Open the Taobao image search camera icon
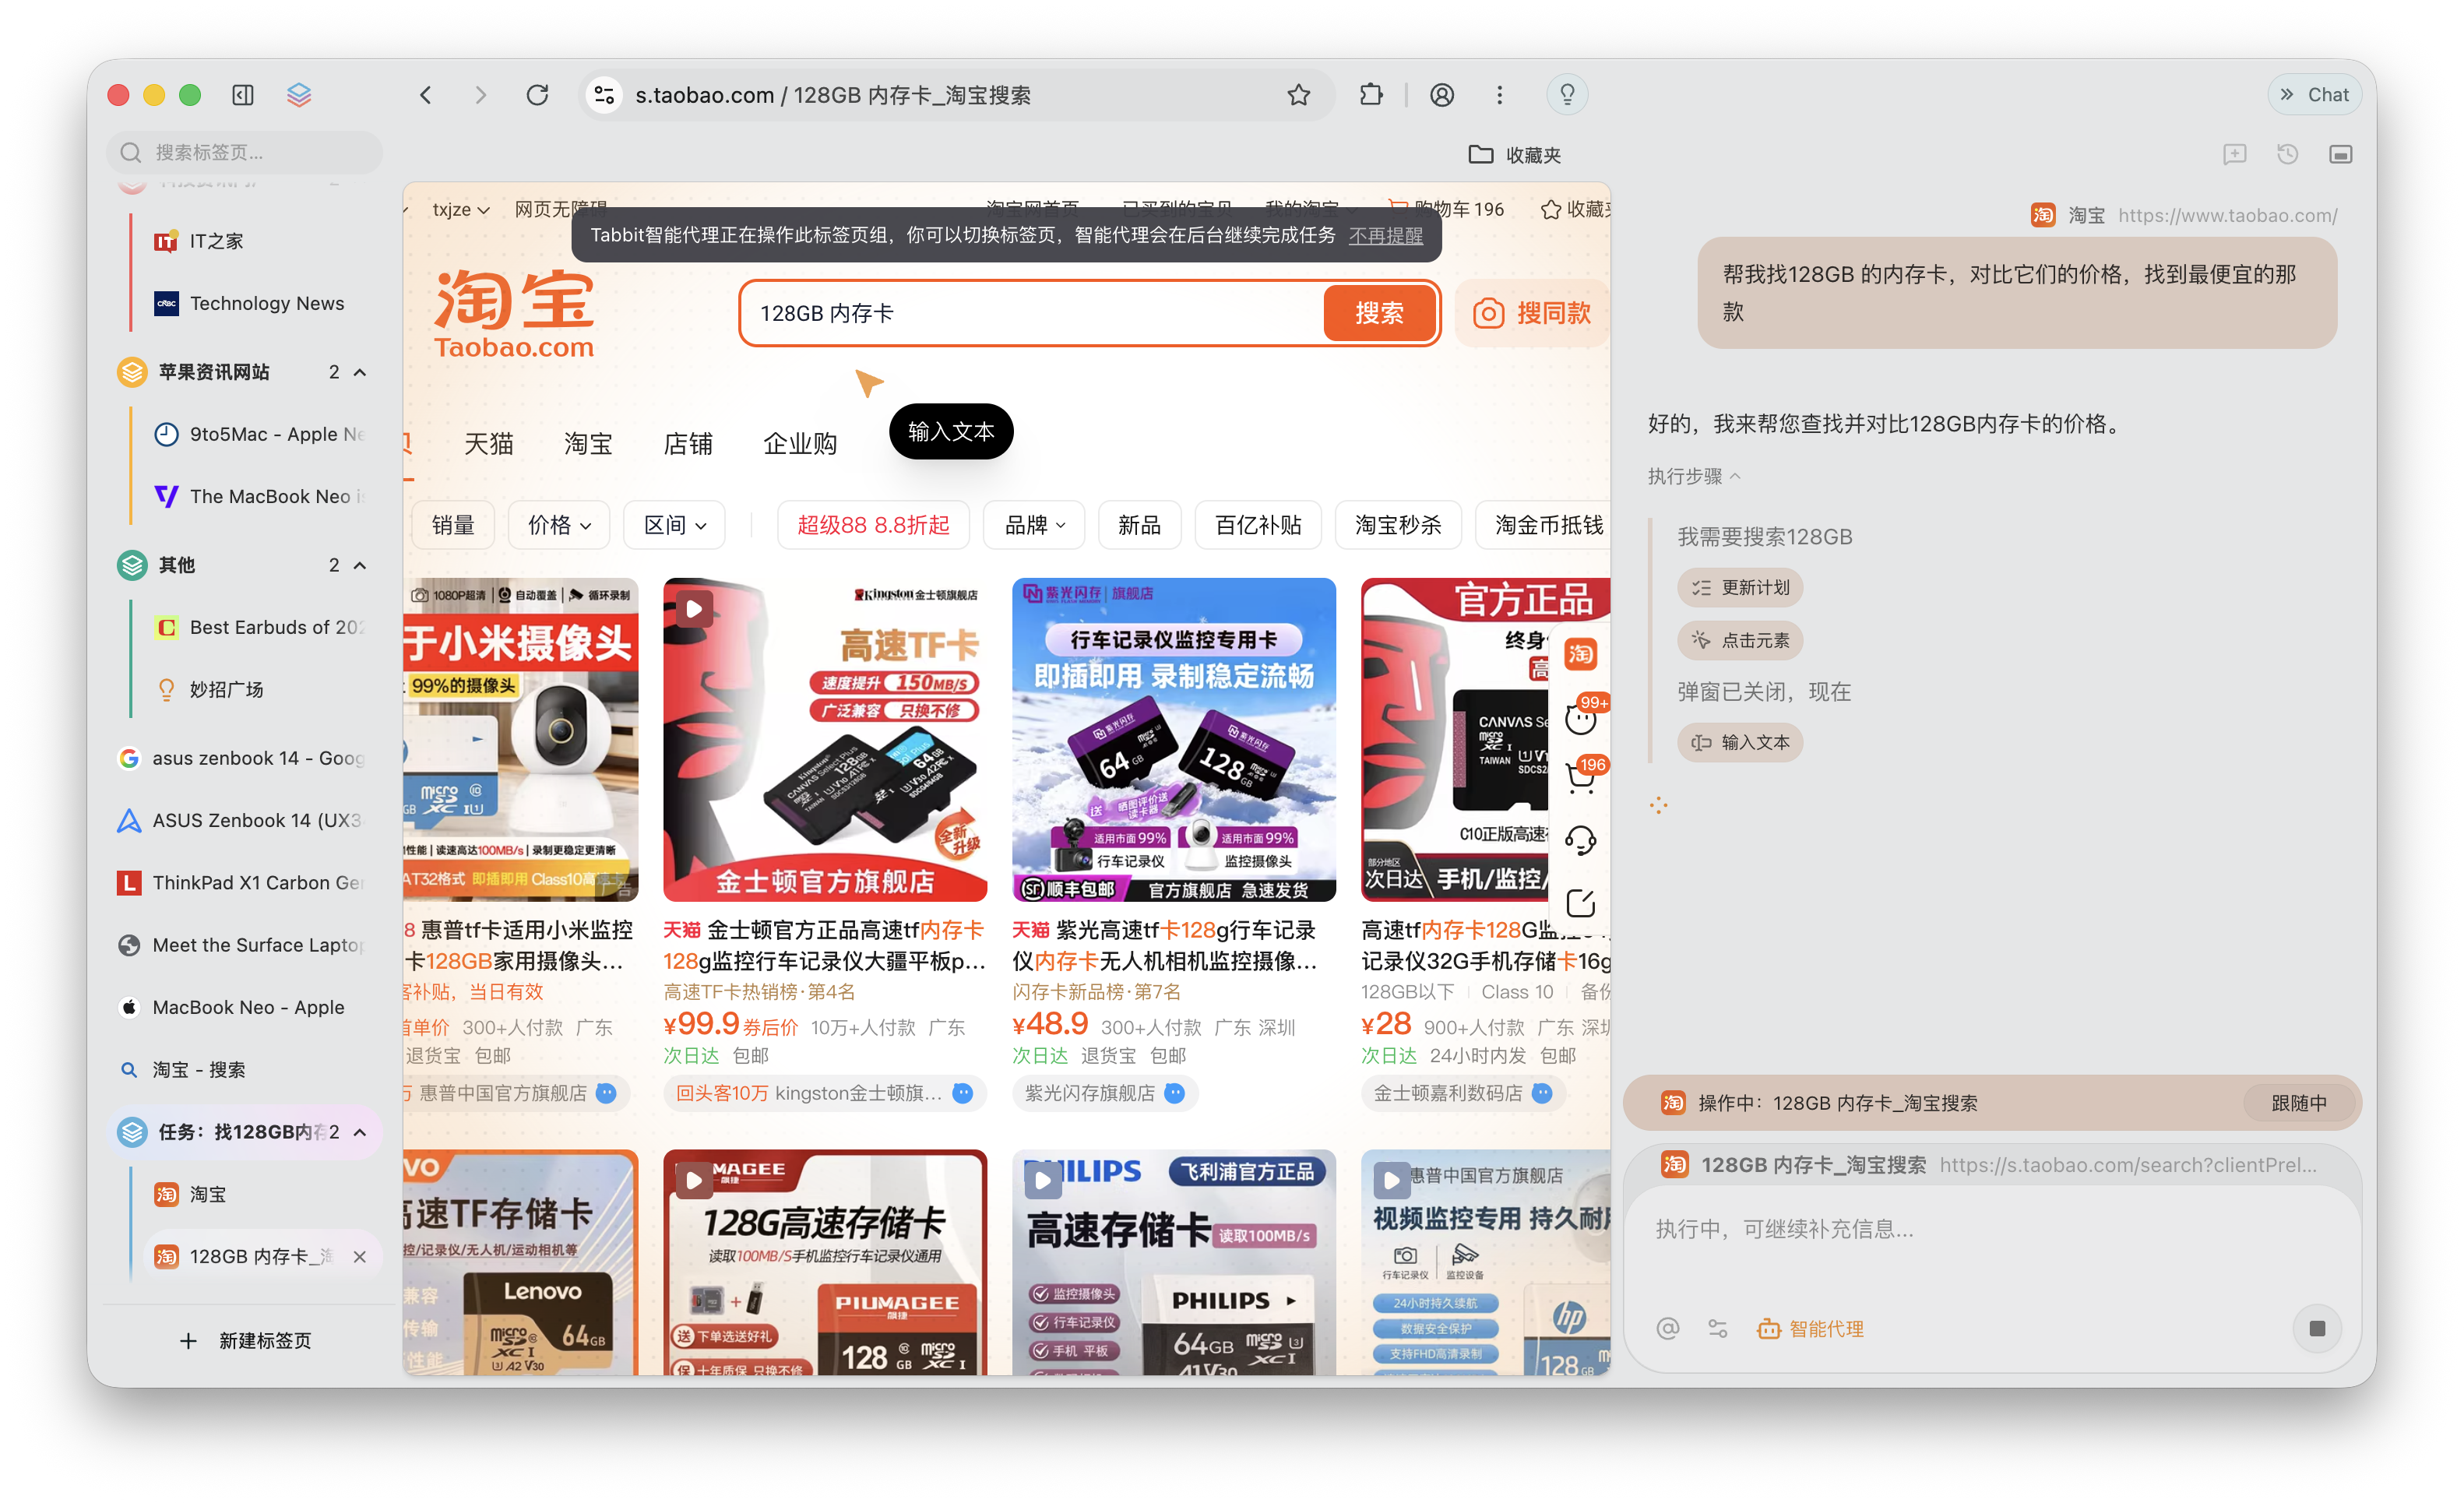Image resolution: width=2464 pixels, height=1503 pixels. (x=1489, y=312)
